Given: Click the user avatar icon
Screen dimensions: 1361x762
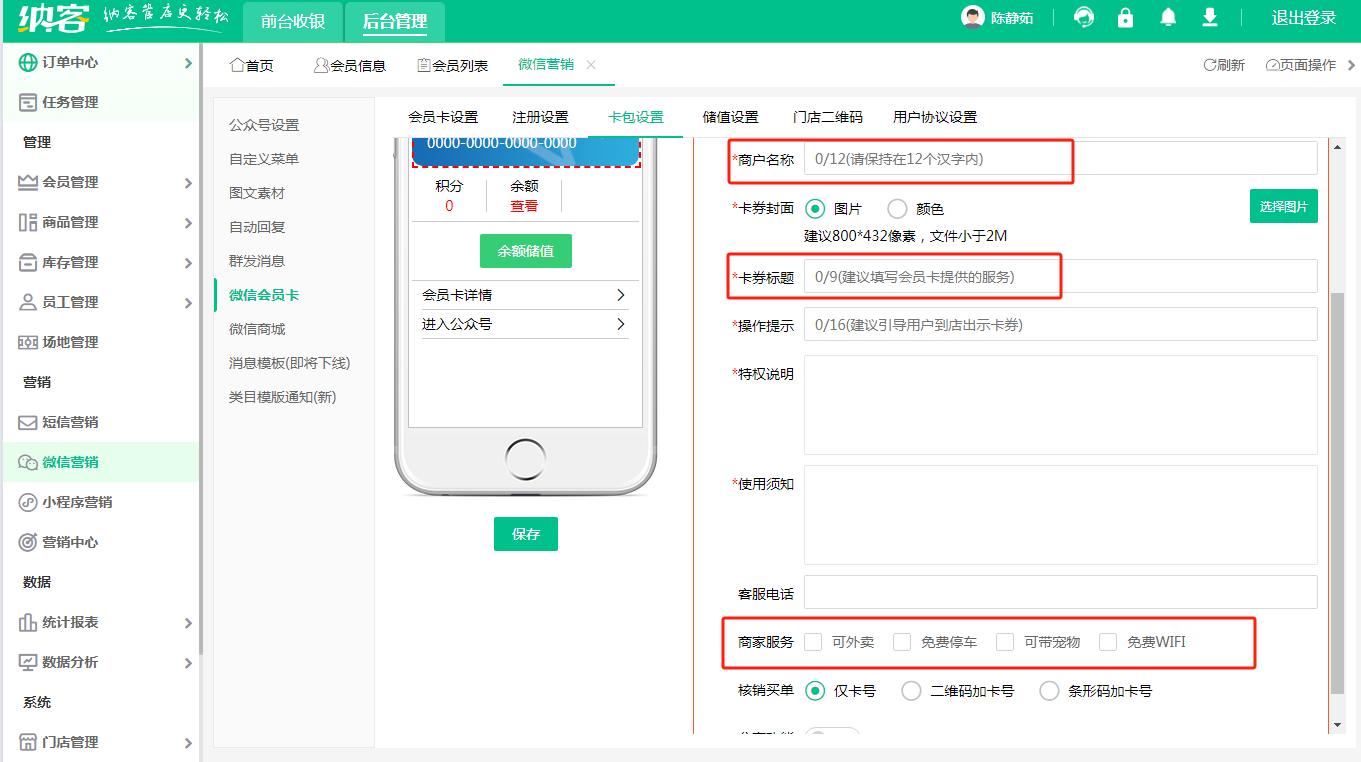Looking at the screenshot, I should [x=972, y=18].
